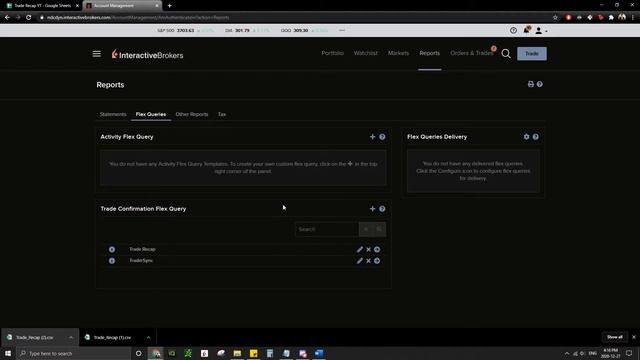The height and width of the screenshot is (360, 640).
Task: Open the File Explorer taskbar icon
Action: pos(237,353)
